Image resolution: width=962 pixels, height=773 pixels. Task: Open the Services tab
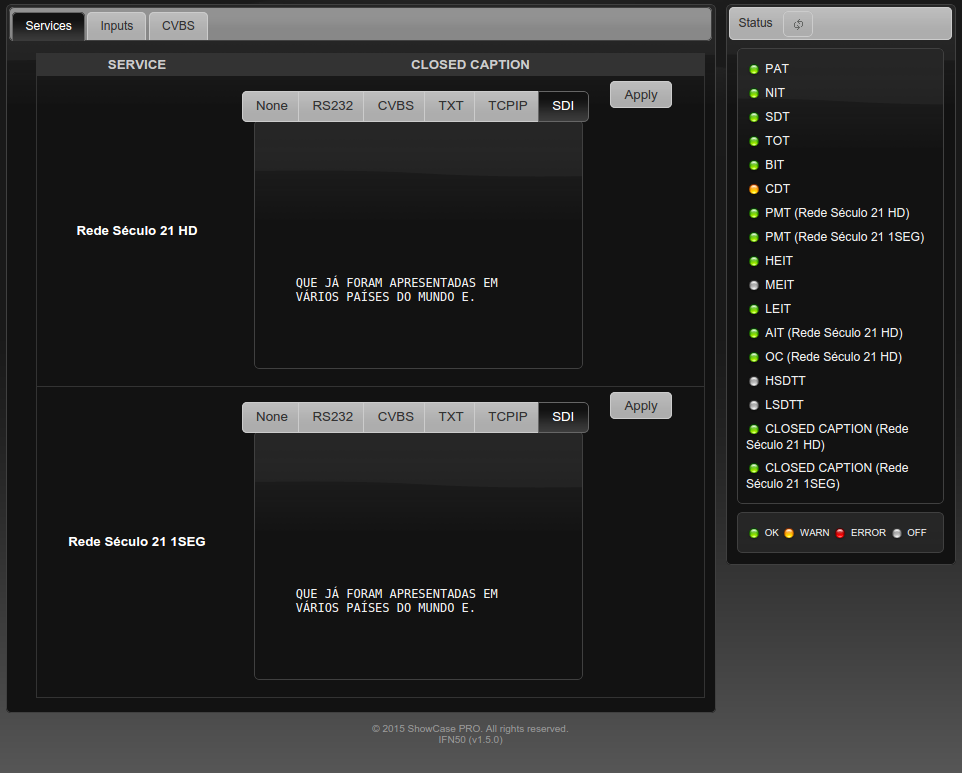[x=48, y=26]
